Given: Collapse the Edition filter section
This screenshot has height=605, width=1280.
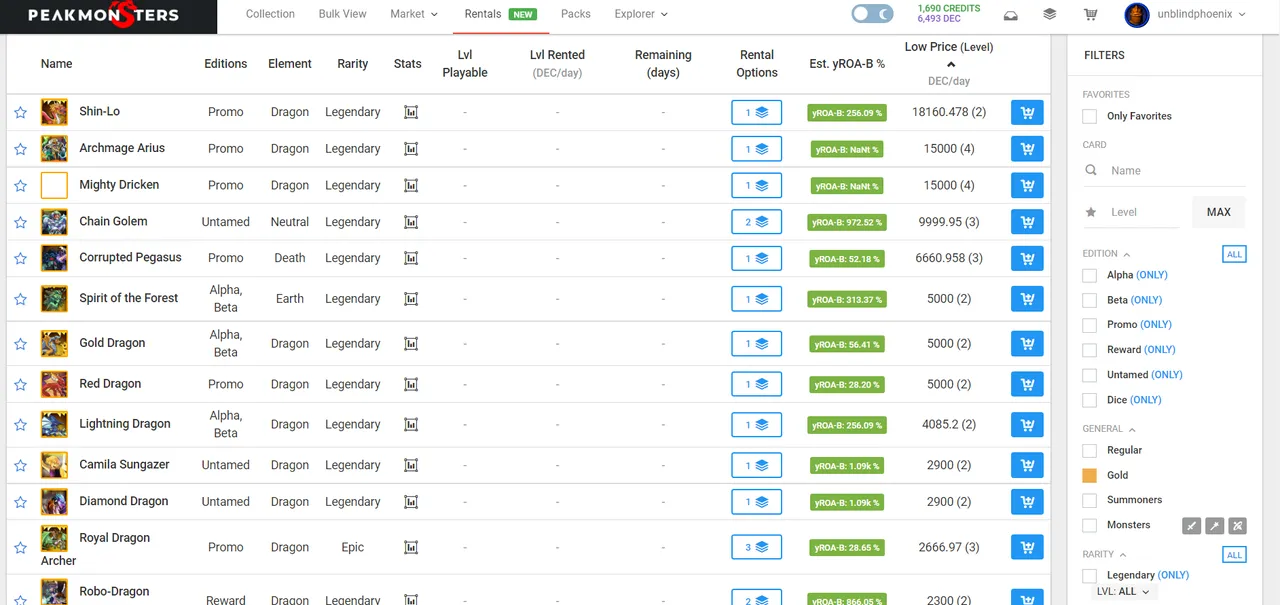Looking at the screenshot, I should coord(1106,254).
